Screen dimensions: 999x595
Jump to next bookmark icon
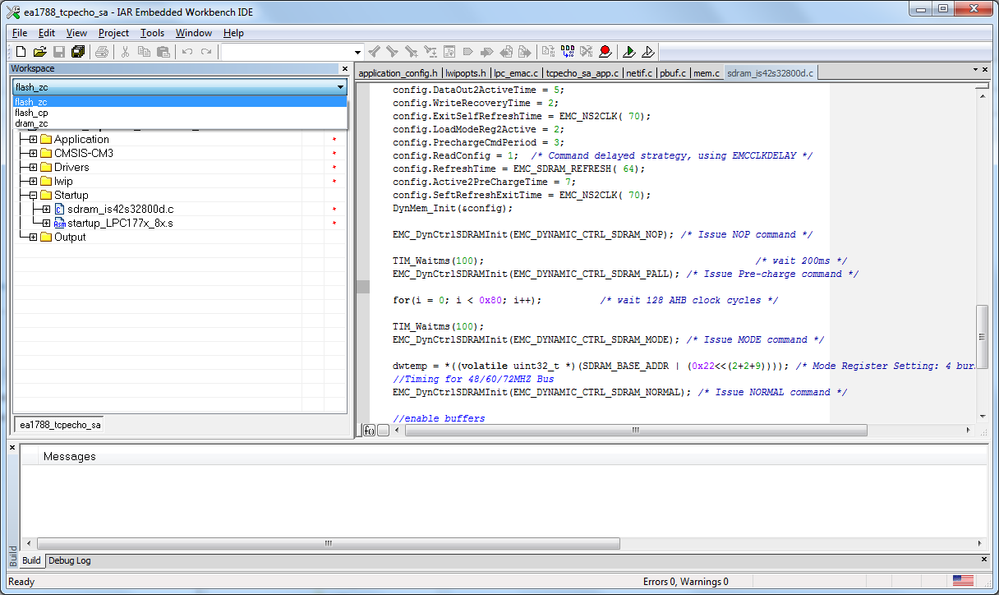(487, 52)
